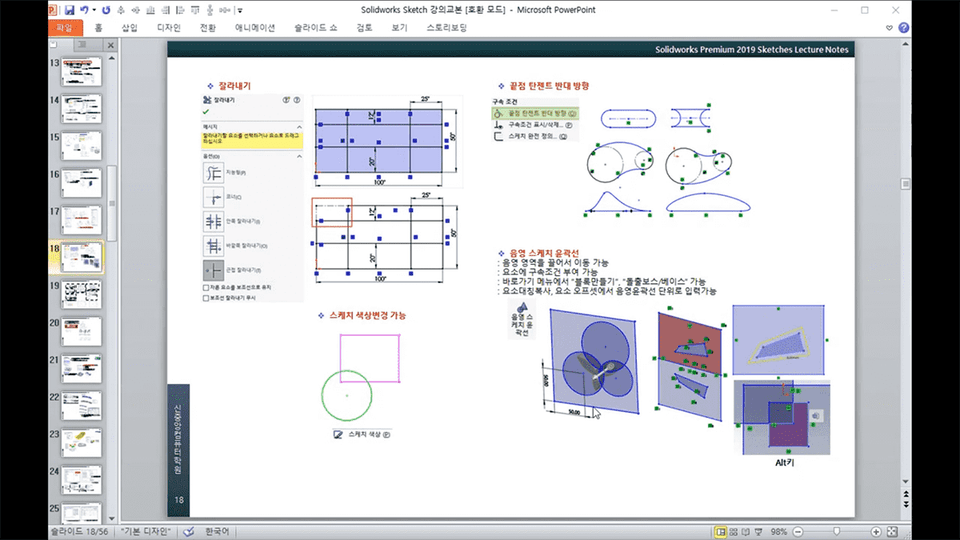Switch to the 애니메이션 ribbon tab
The height and width of the screenshot is (540, 960).
255,28
